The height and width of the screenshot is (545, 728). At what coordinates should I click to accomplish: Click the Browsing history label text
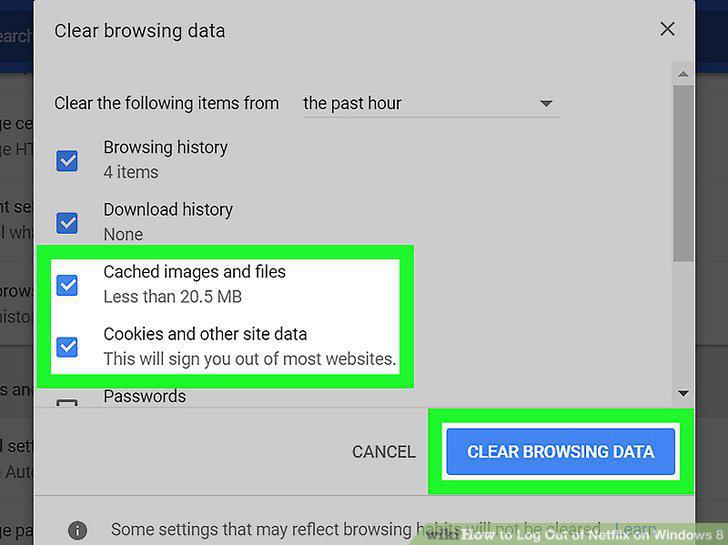165,148
